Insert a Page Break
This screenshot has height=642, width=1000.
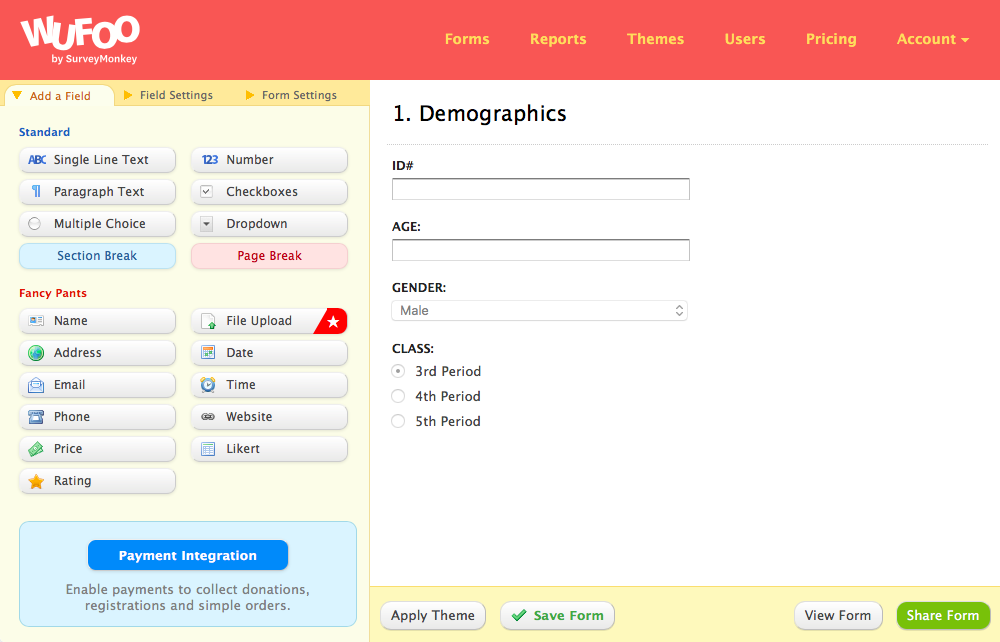(x=269, y=256)
